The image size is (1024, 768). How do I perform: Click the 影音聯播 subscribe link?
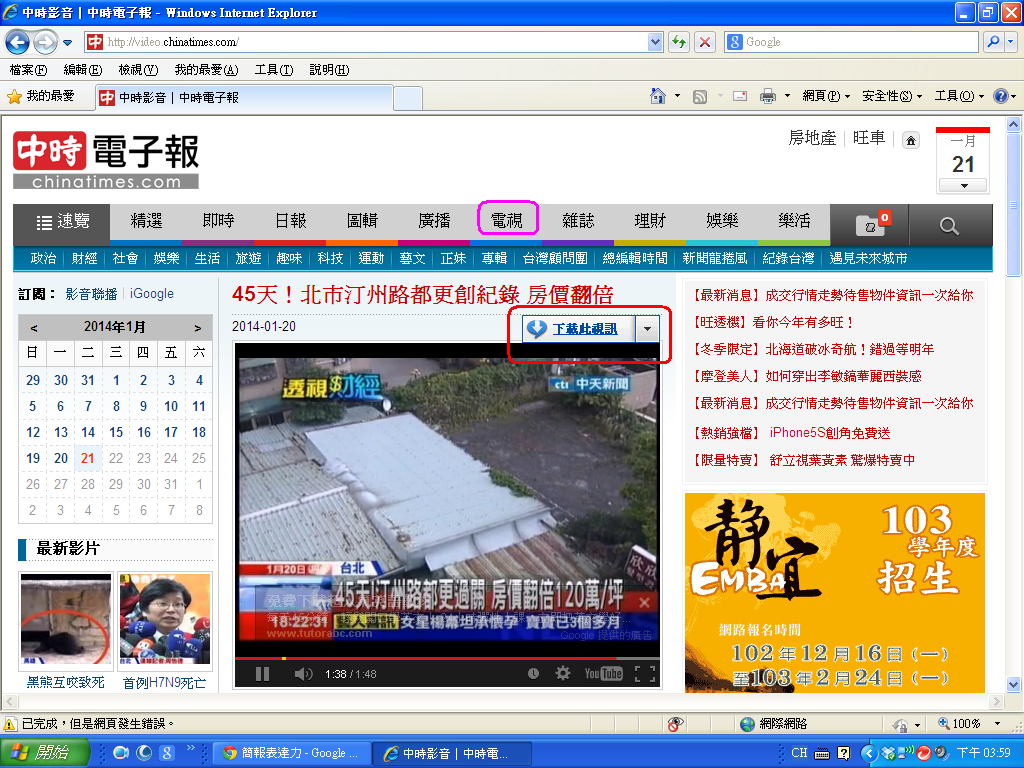(x=91, y=294)
